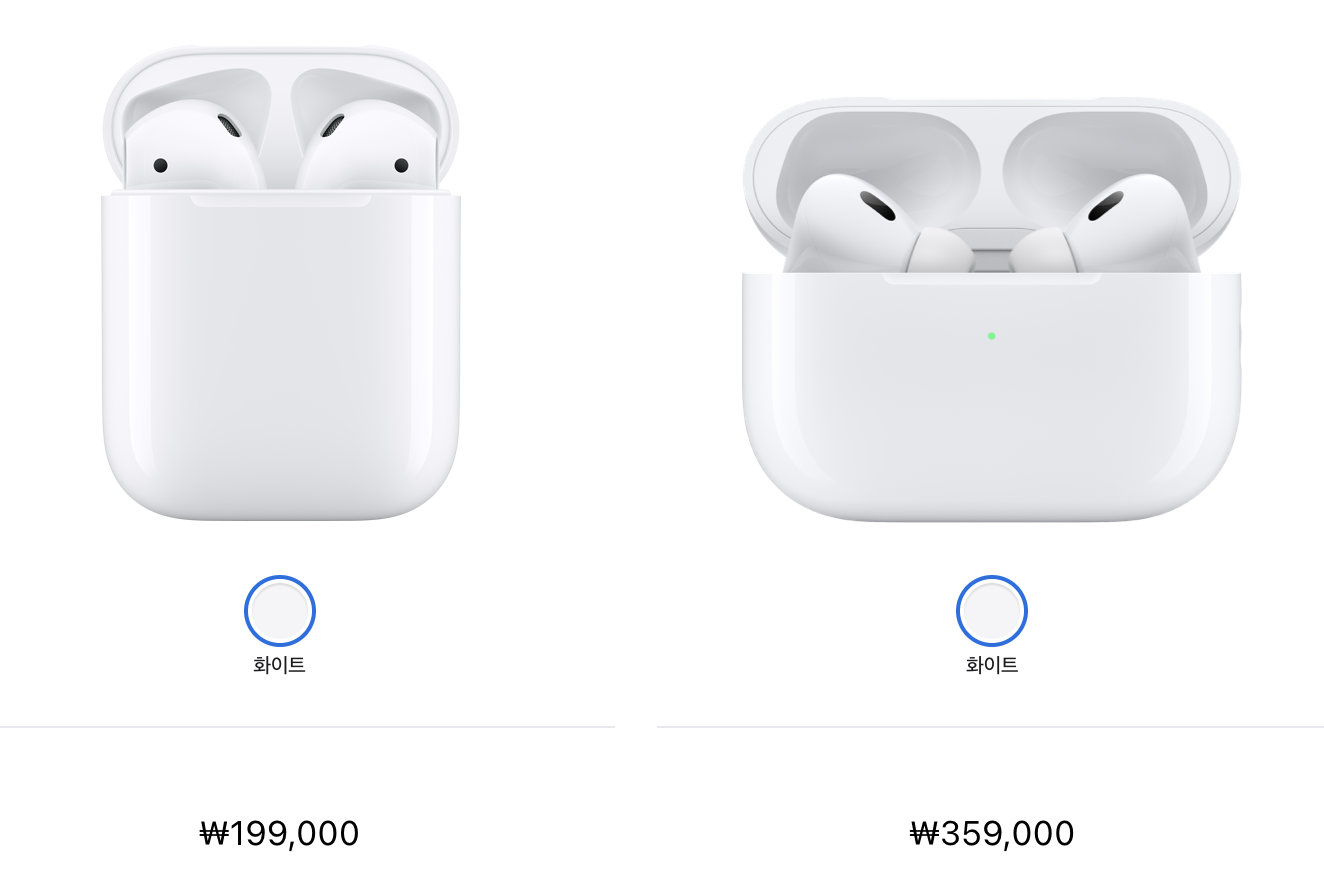Click the 화이트 label beneath the right swatch
The image size is (1324, 880).
[992, 665]
